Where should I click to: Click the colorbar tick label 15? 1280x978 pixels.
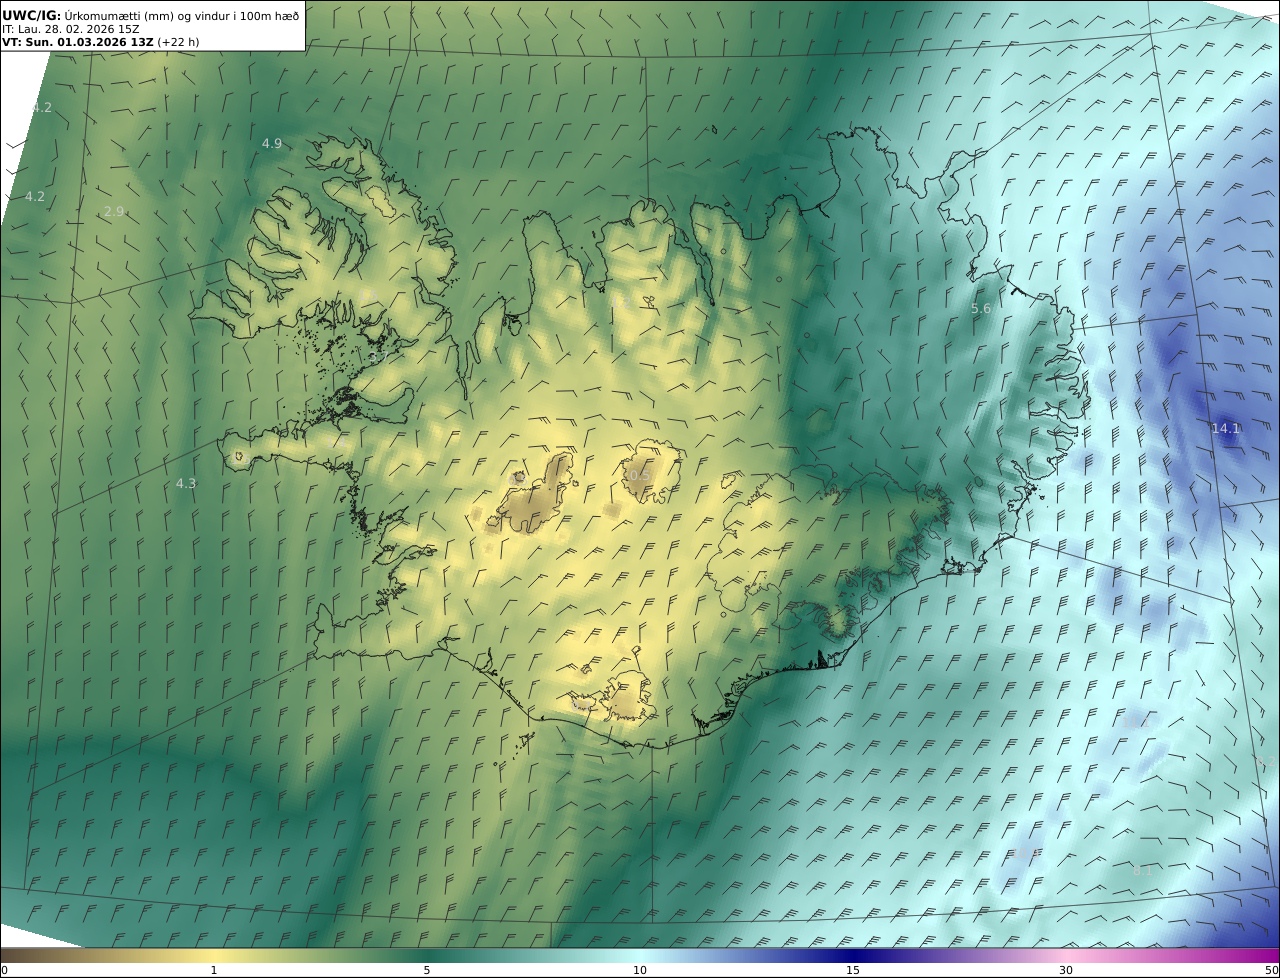tap(853, 970)
